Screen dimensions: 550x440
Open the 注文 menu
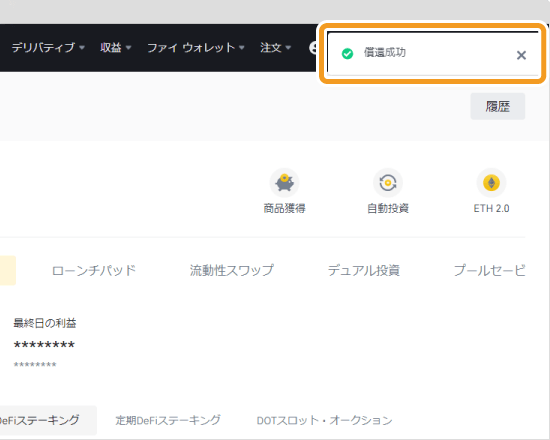(271, 47)
